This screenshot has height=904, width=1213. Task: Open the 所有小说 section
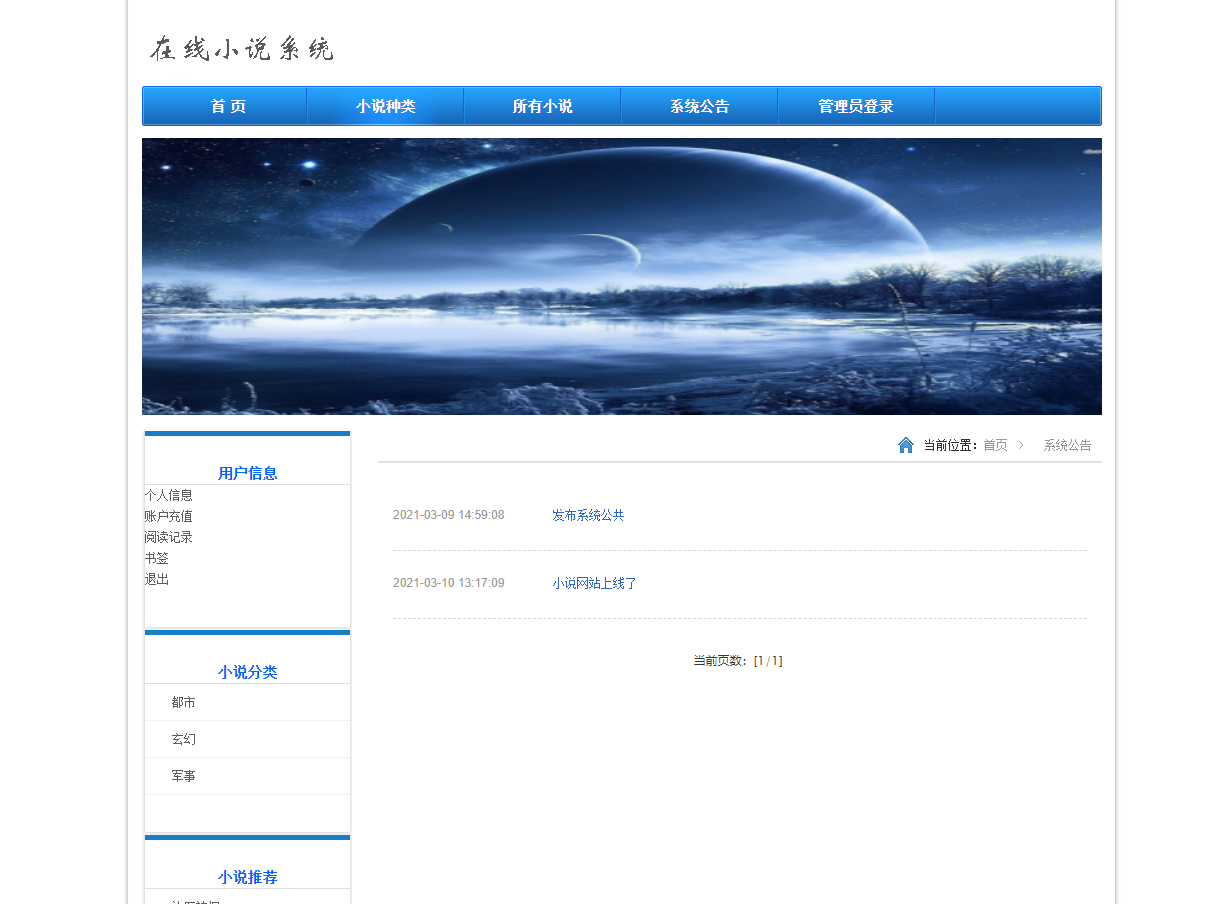click(x=542, y=105)
